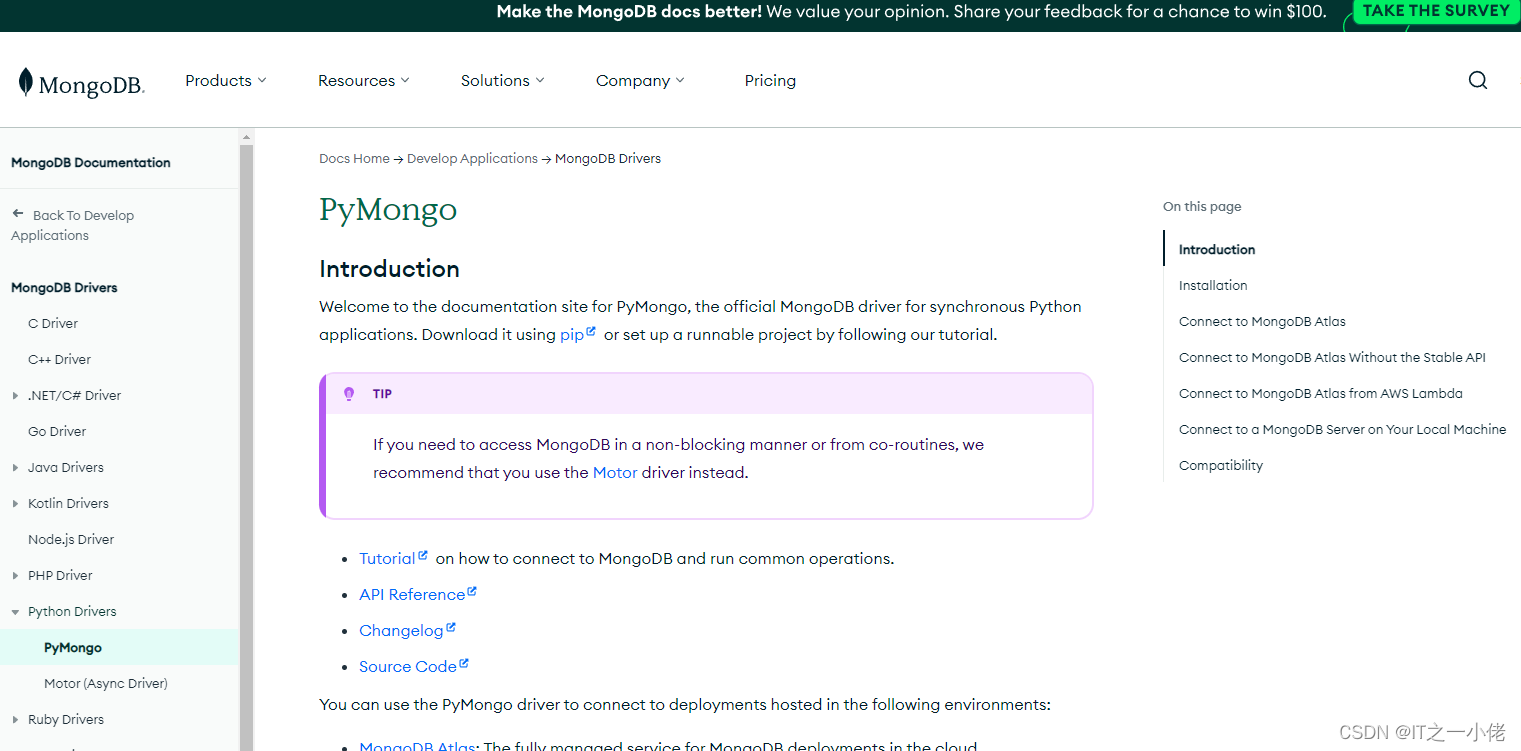Screen dimensions: 1521x751
Task: Expand the Kotlin Drivers tree arrow
Action: tap(15, 504)
